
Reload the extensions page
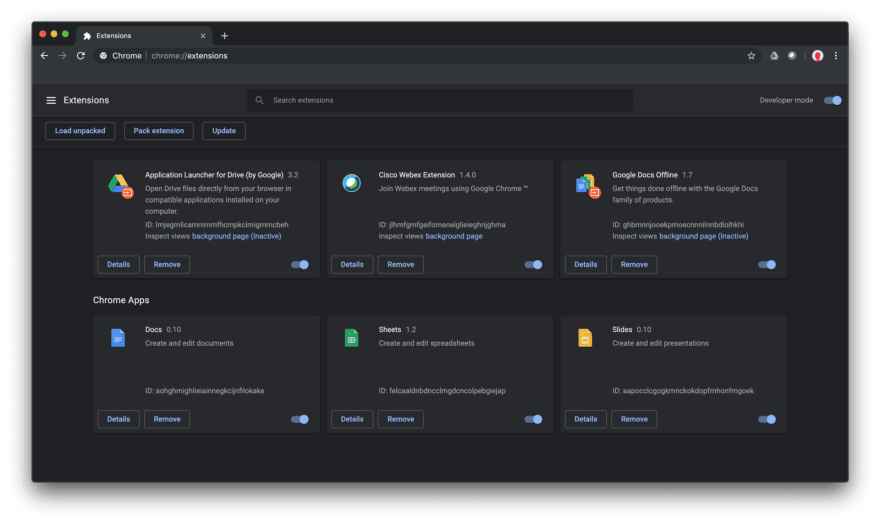coord(81,56)
